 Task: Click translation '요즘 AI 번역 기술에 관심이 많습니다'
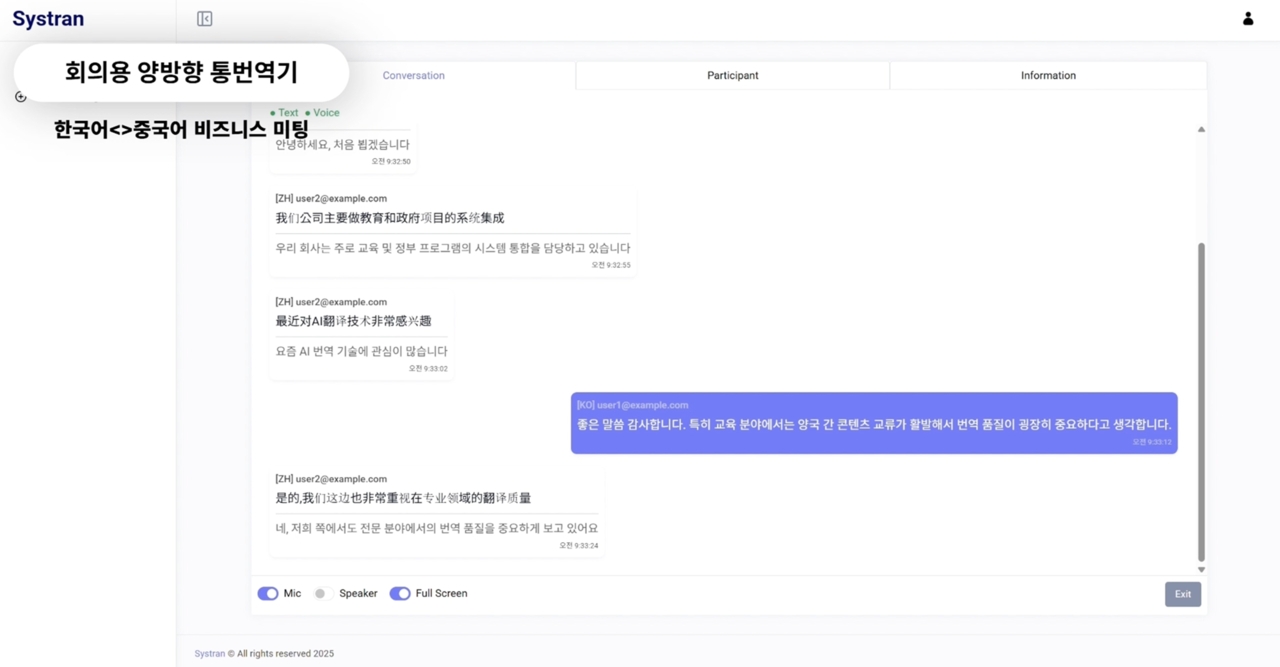(x=361, y=351)
